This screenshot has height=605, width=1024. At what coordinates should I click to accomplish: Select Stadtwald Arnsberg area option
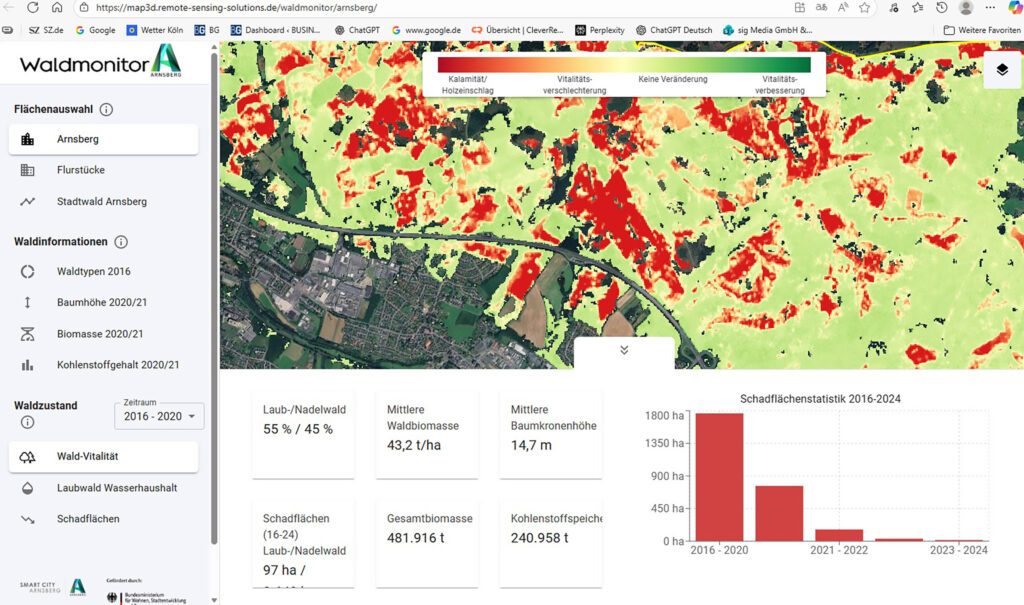click(x=101, y=202)
